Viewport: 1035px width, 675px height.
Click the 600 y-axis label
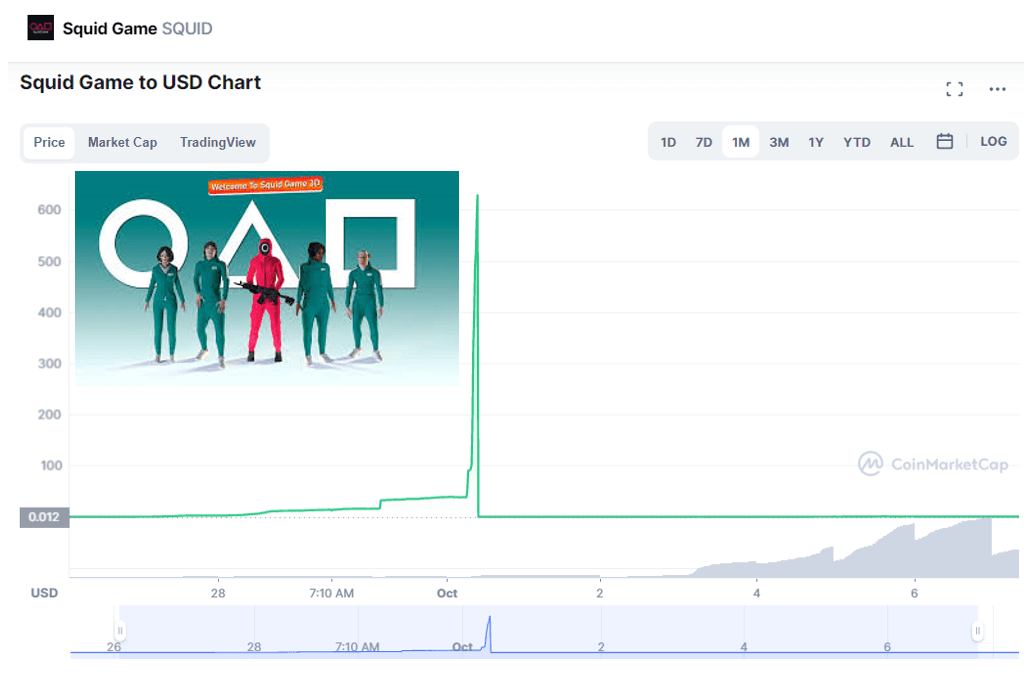pos(50,210)
